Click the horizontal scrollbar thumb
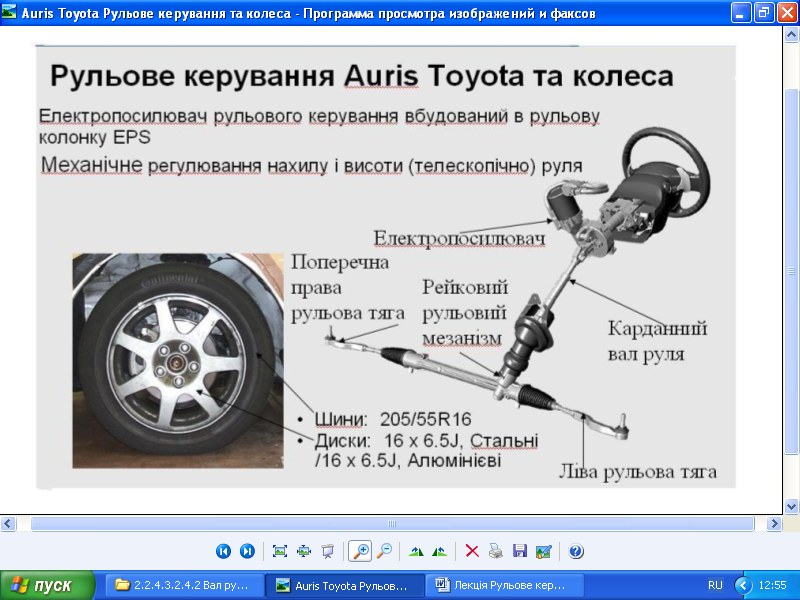This screenshot has width=800, height=600. click(x=392, y=523)
